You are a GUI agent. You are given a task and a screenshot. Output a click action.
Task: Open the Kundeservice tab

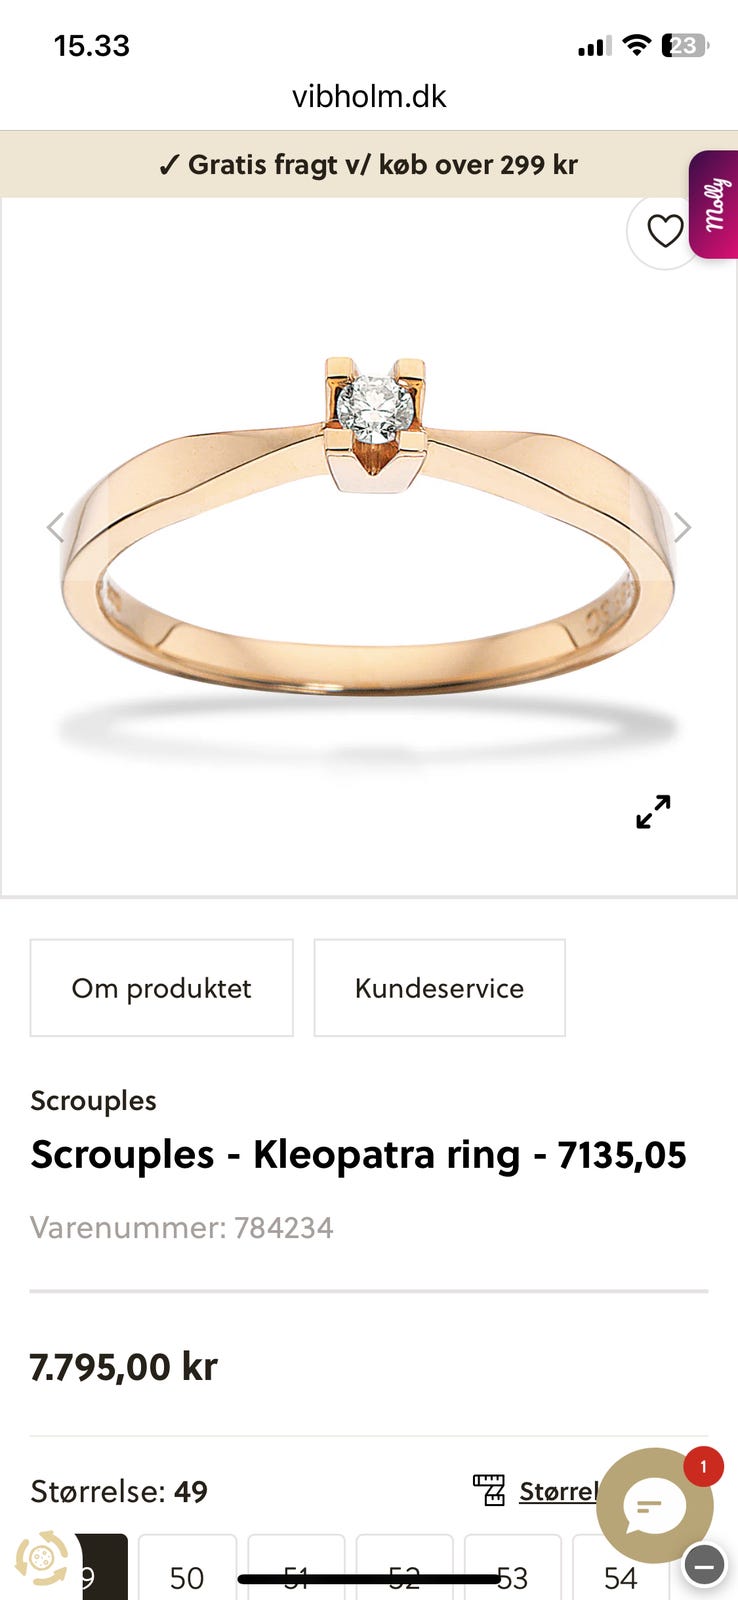pyautogui.click(x=440, y=988)
